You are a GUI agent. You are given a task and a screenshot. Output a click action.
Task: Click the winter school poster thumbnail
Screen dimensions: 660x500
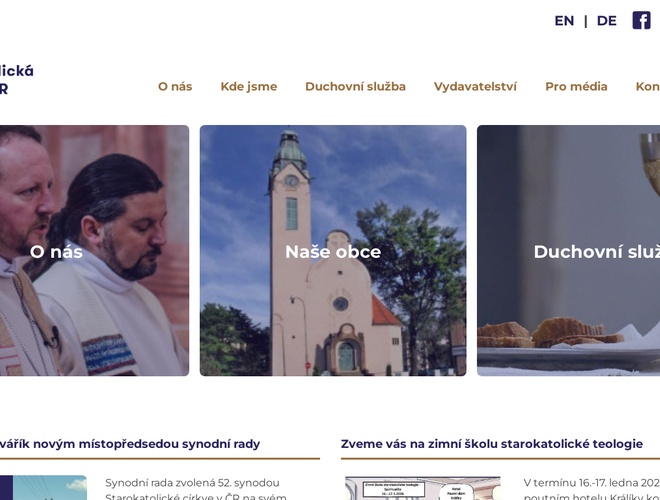coord(423,488)
